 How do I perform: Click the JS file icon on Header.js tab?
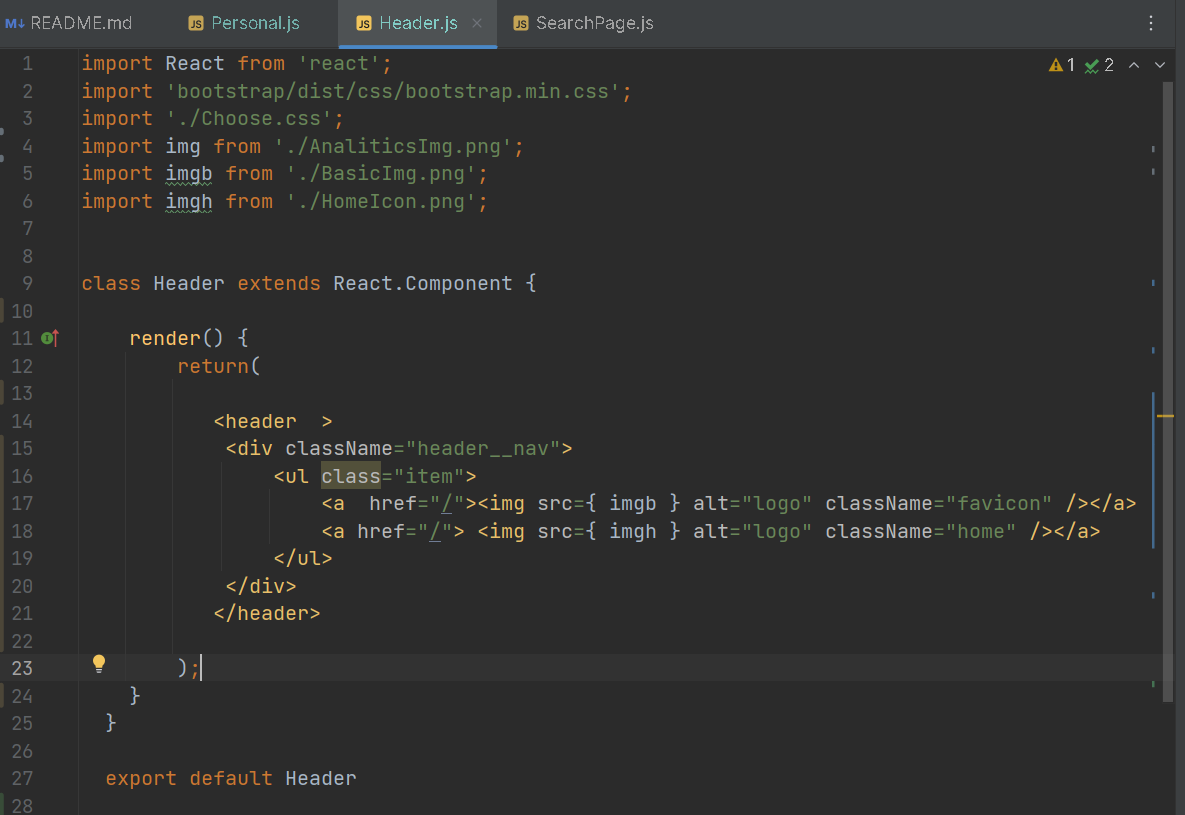[364, 23]
